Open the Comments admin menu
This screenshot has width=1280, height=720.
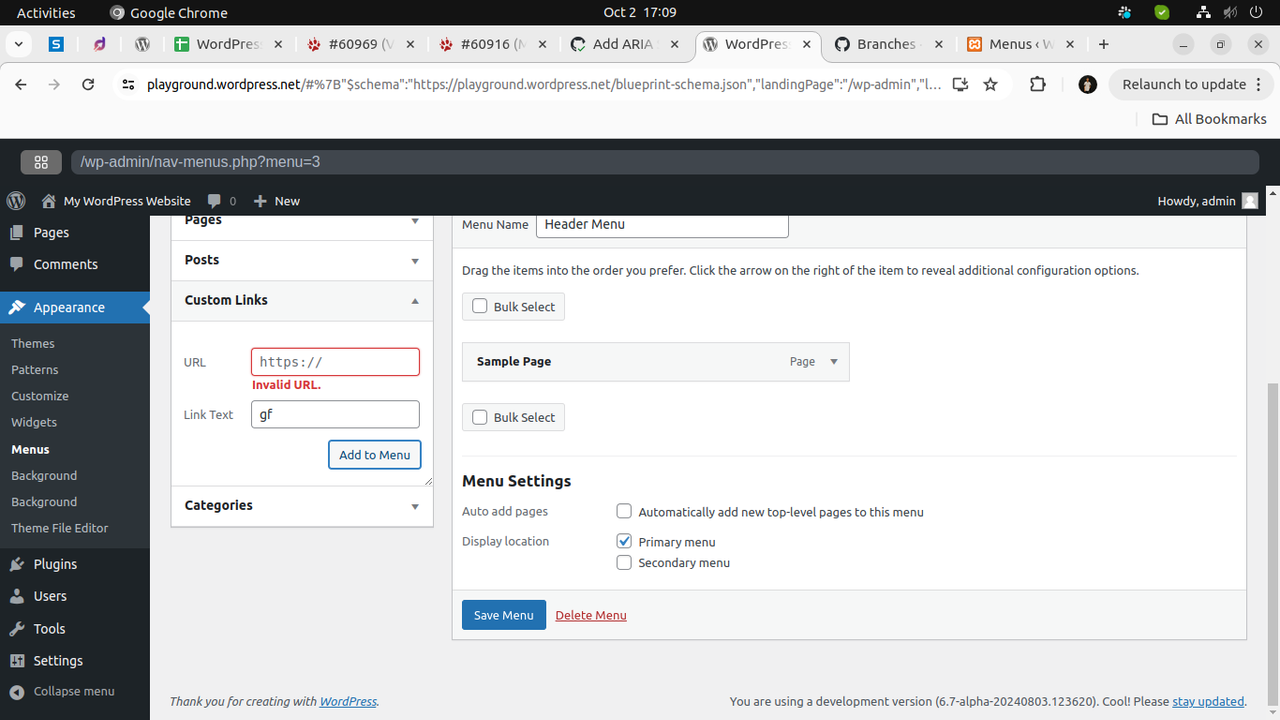tap(75, 264)
